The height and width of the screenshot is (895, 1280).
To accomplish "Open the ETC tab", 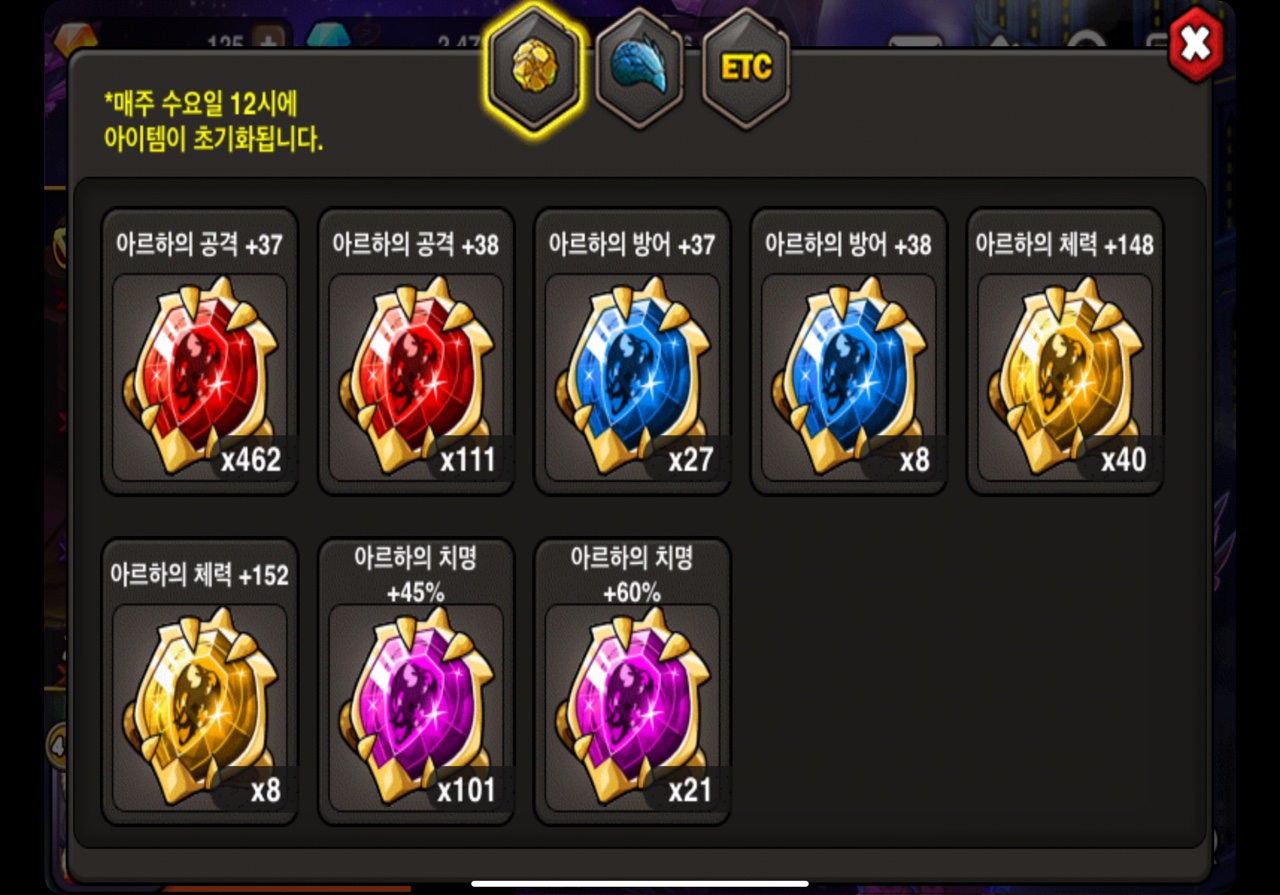I will click(x=746, y=66).
